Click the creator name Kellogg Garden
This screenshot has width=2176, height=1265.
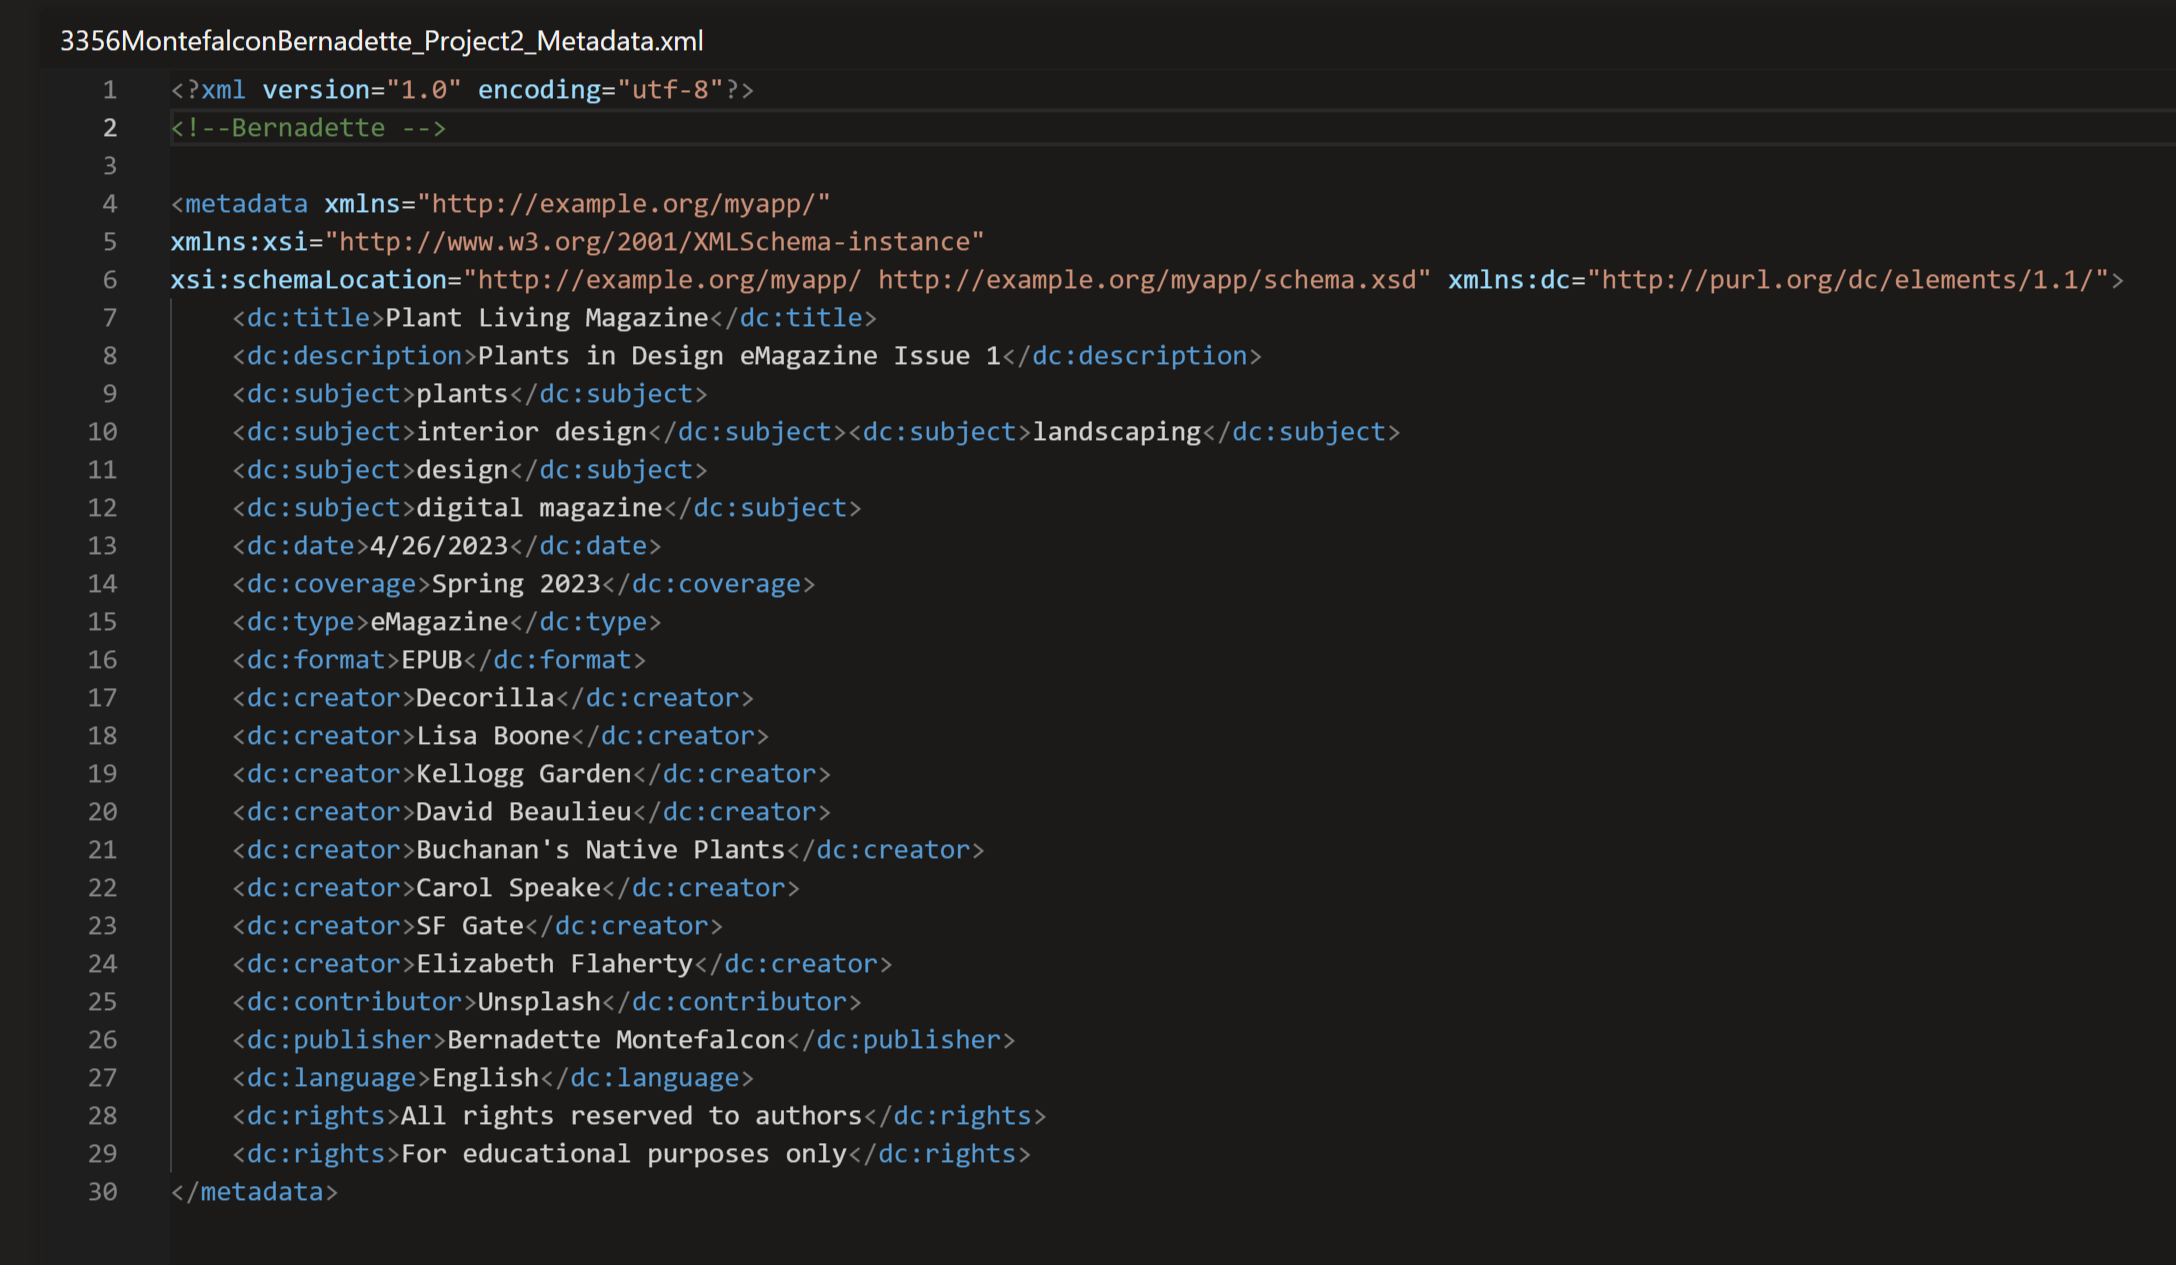pyautogui.click(x=524, y=774)
